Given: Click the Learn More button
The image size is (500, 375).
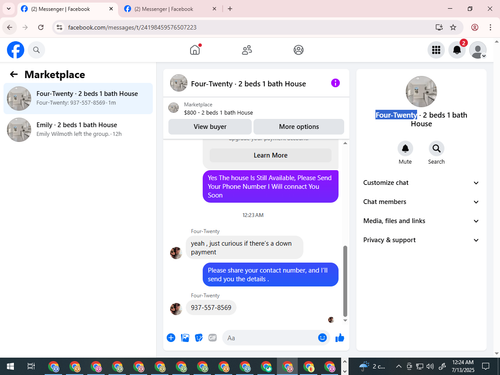Looking at the screenshot, I should pyautogui.click(x=270, y=155).
